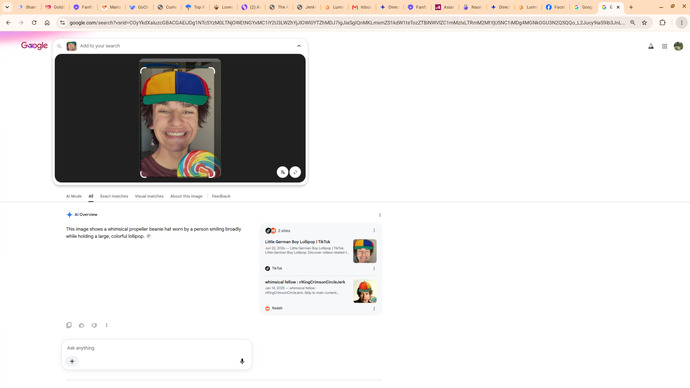Click the image search button beside expand
The height and width of the screenshot is (388, 690).
[283, 172]
